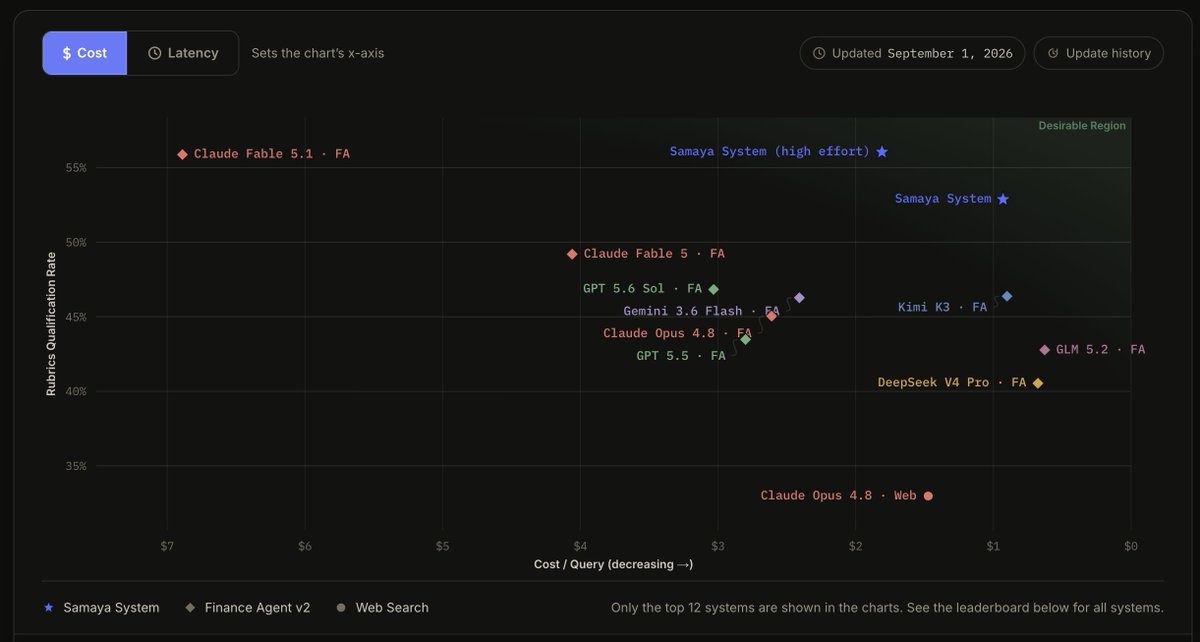Select the Claude Fable 5.1 diamond marker

pyautogui.click(x=182, y=154)
